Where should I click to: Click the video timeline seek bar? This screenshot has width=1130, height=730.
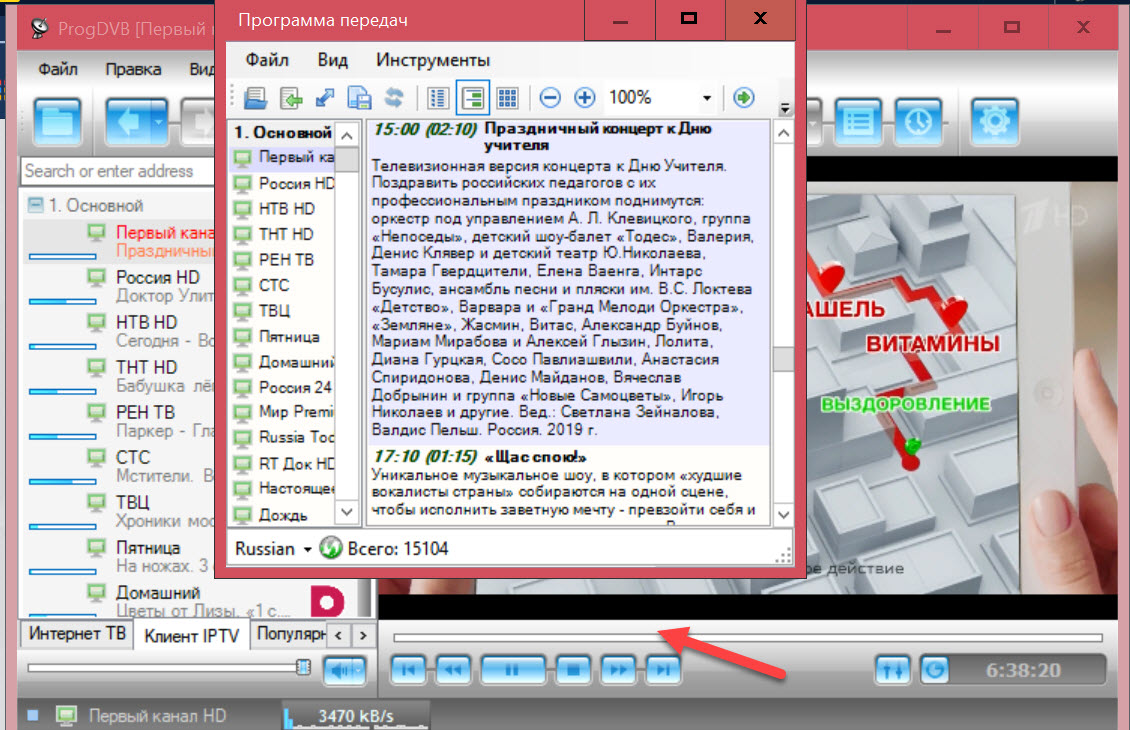[x=747, y=637]
